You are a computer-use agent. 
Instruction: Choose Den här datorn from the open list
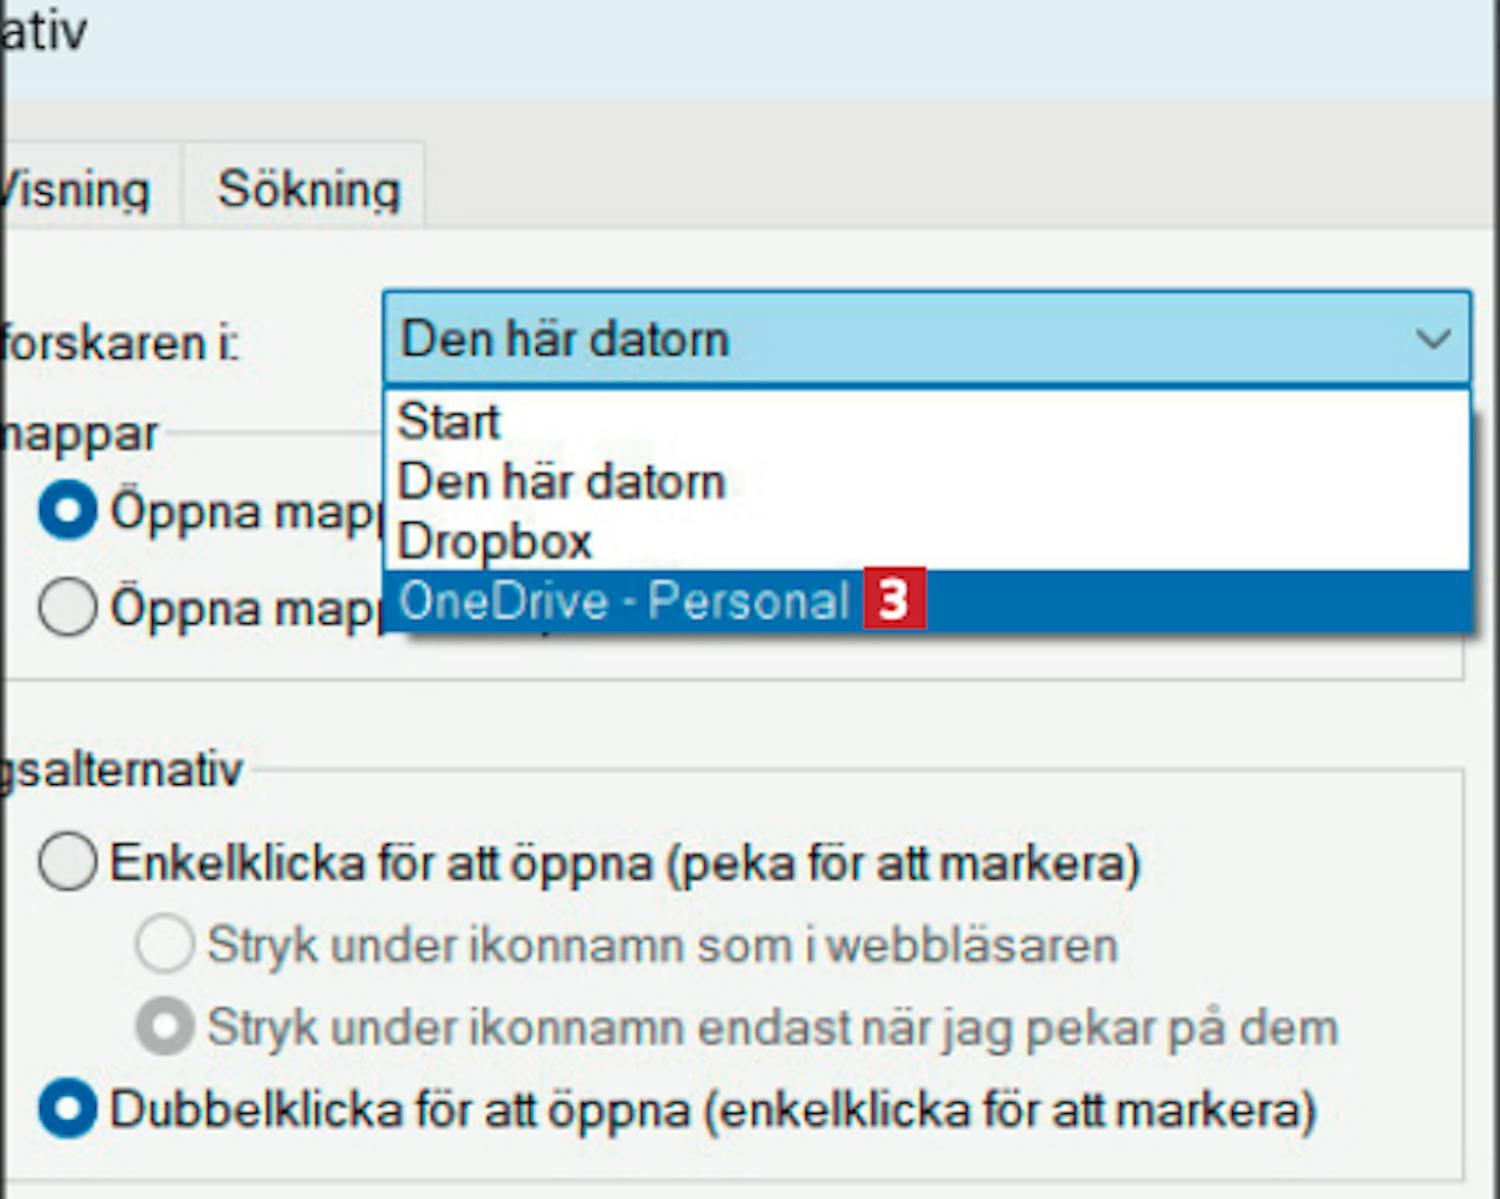pos(561,482)
